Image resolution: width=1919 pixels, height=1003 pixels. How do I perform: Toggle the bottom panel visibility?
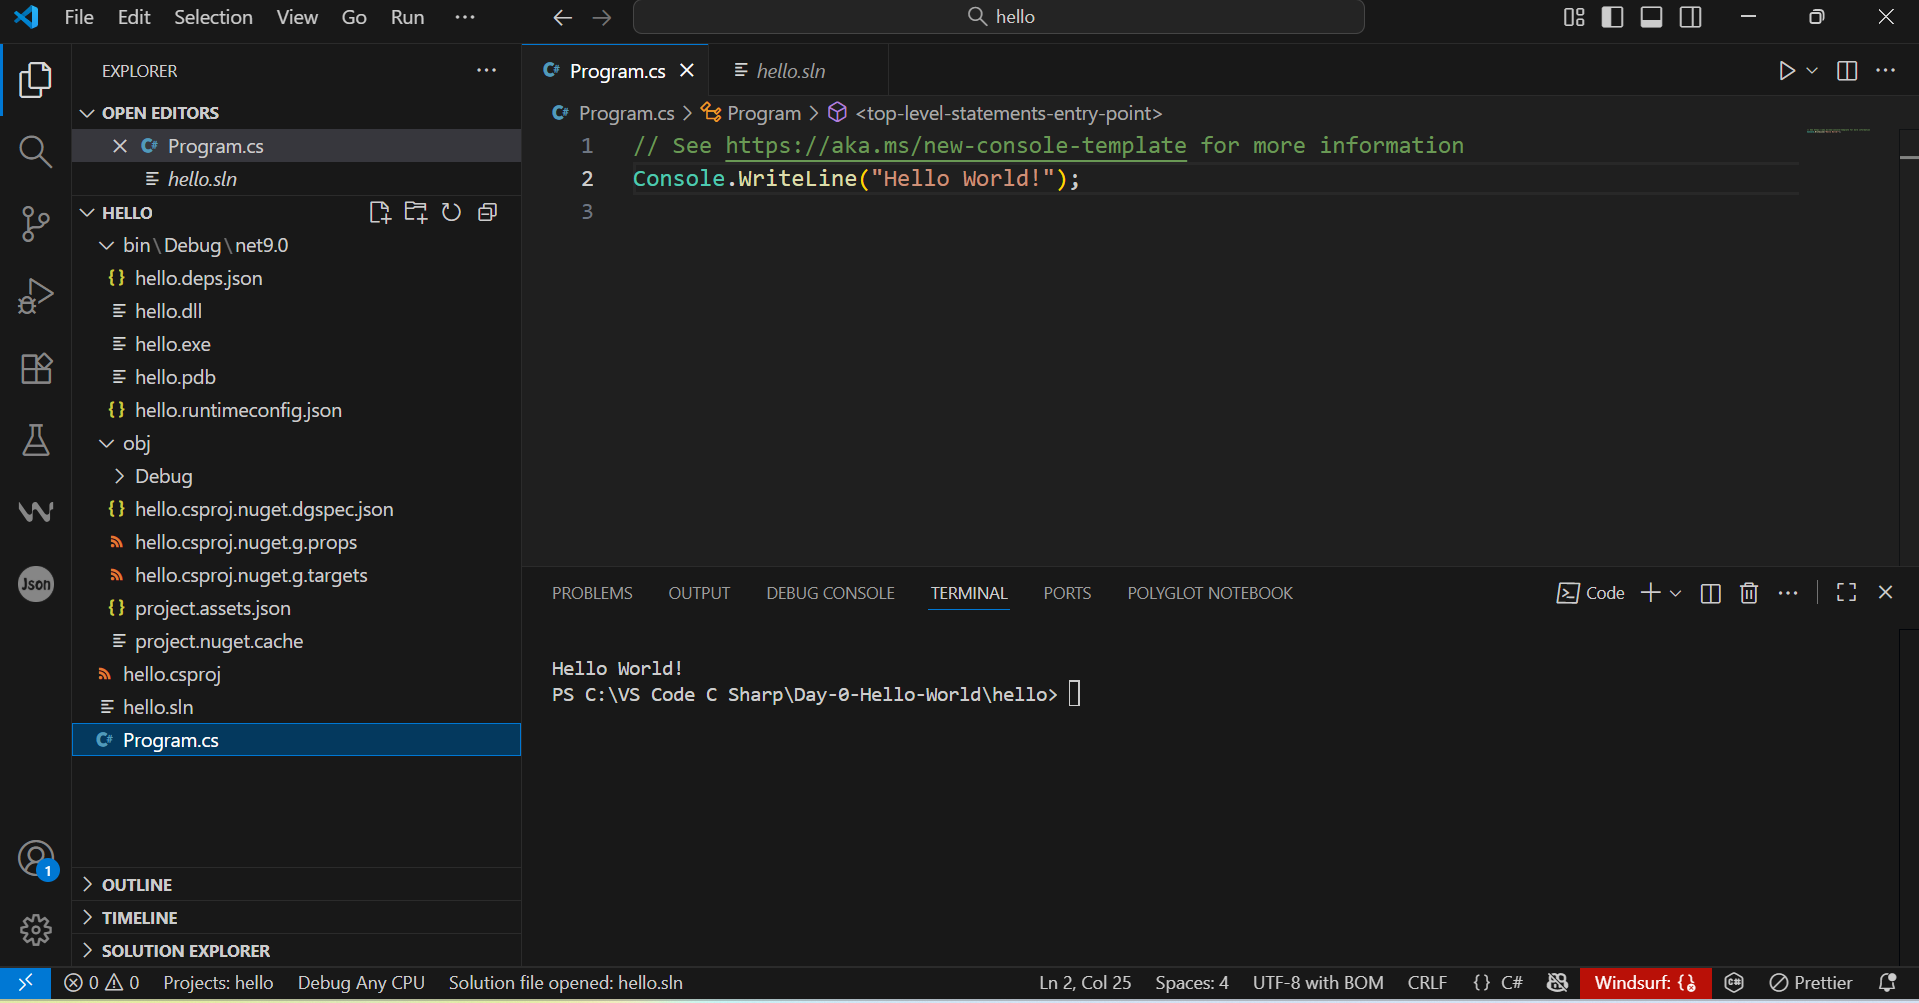1651,17
